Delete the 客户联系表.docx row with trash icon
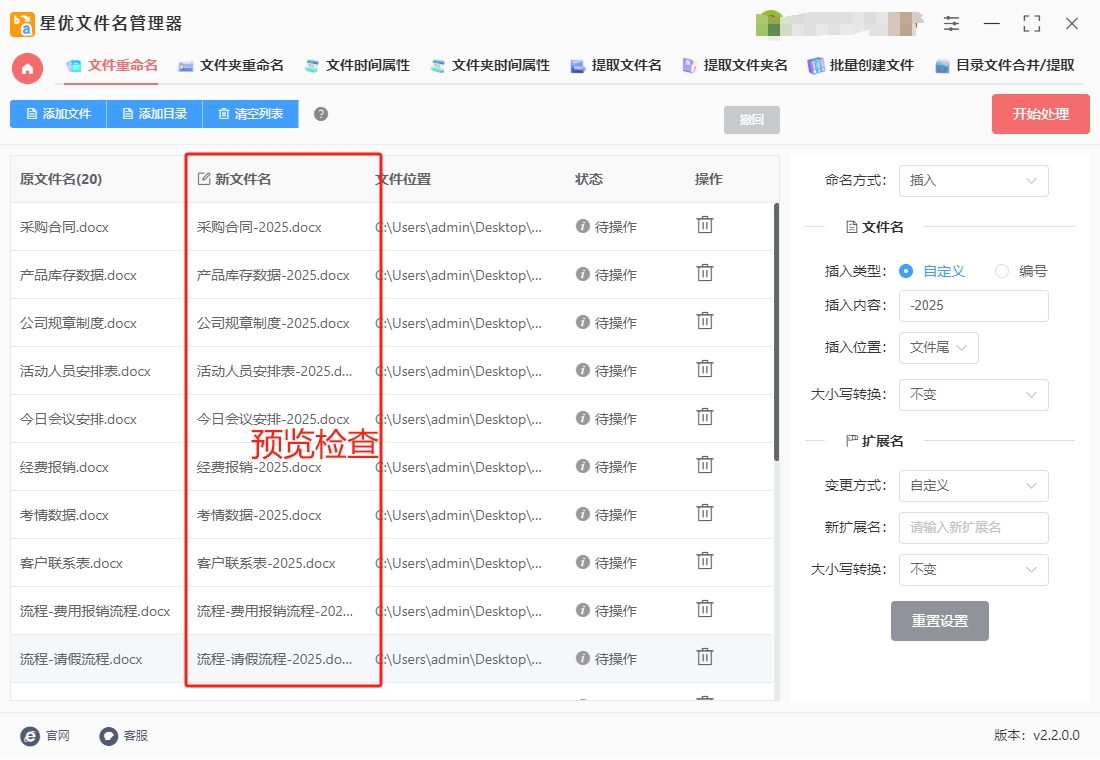This screenshot has width=1100, height=760. [x=704, y=561]
